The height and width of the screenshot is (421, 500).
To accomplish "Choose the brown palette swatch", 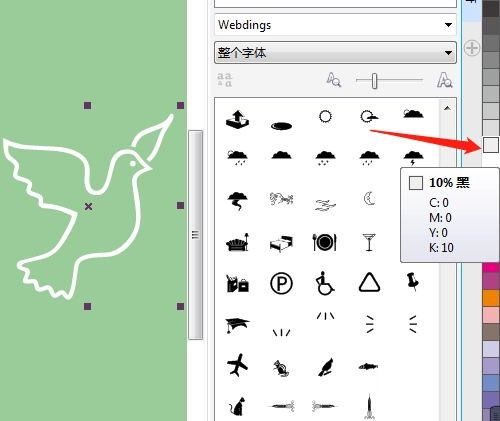I will point(491,332).
